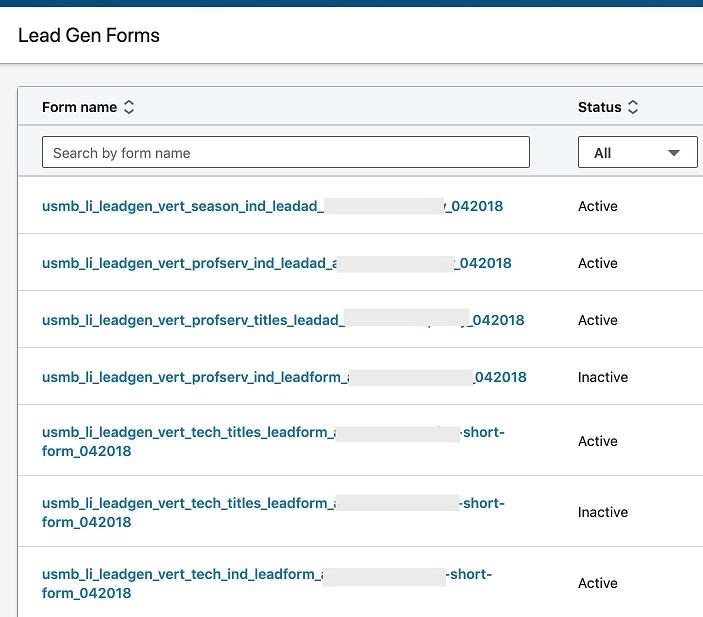The image size is (703, 617).
Task: Click Active status of profserv_ind_leadad row
Action: 598,264
